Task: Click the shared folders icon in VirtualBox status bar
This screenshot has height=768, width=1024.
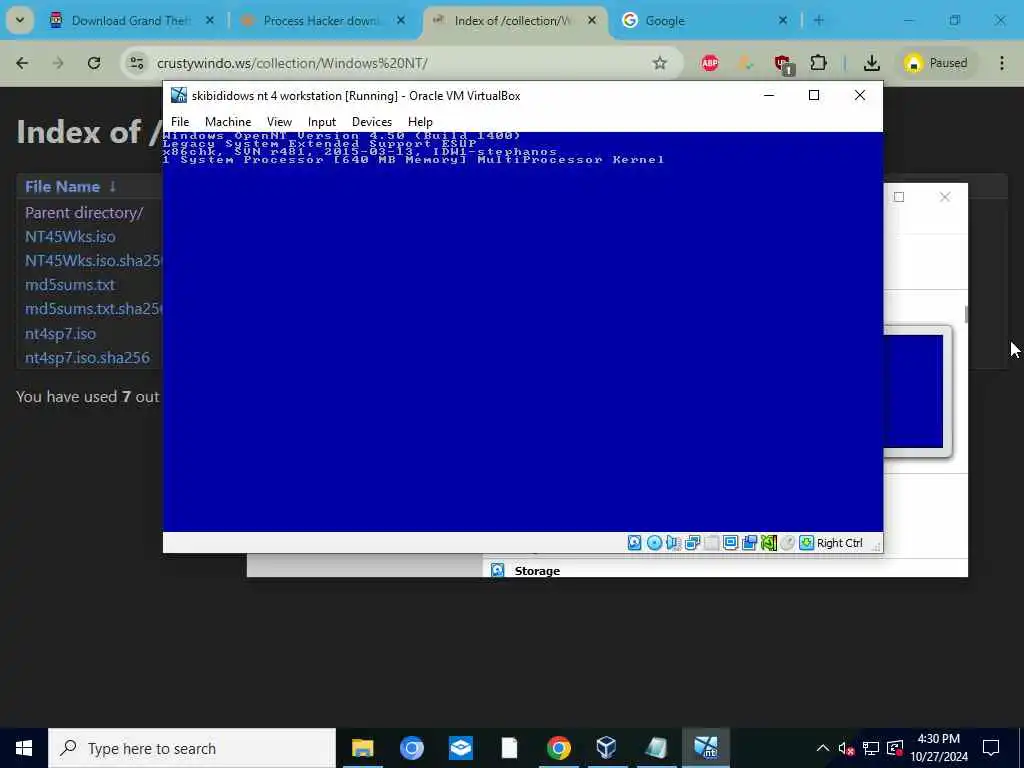Action: (750, 543)
